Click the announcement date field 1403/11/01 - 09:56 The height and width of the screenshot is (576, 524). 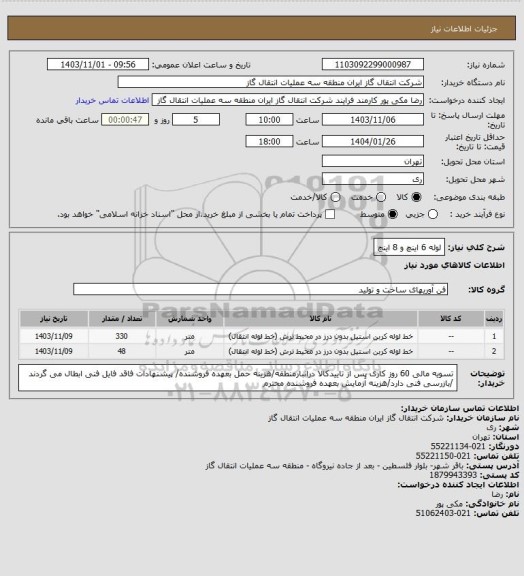pos(98,64)
